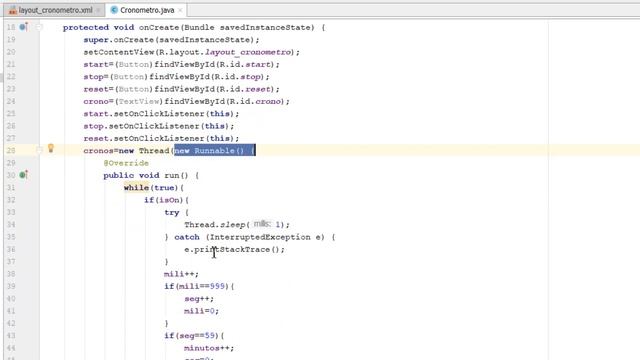Click the implements gutter icon beside run()
Image resolution: width=640 pixels, height=360 pixels.
click(24, 175)
